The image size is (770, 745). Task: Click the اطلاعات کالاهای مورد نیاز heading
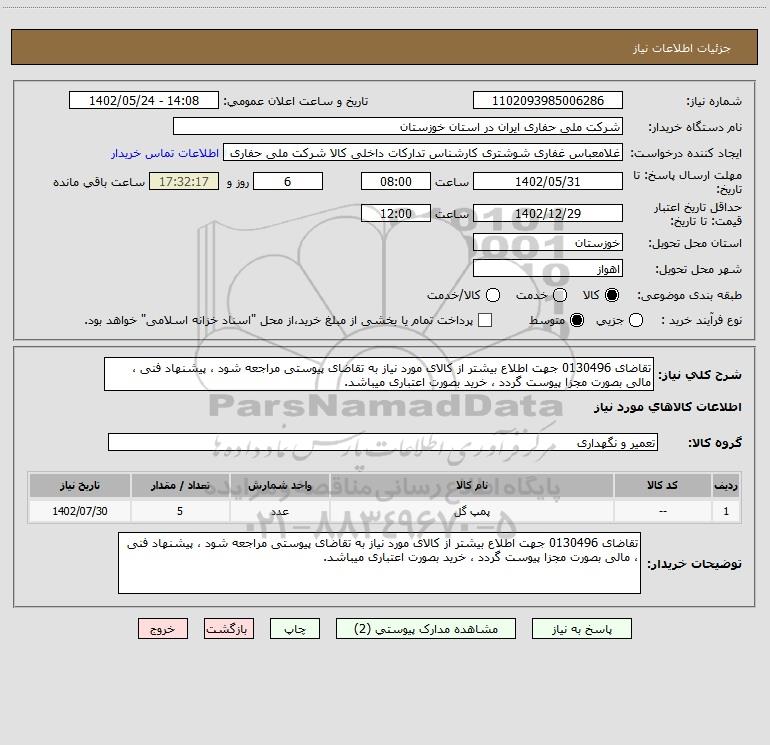click(x=668, y=407)
